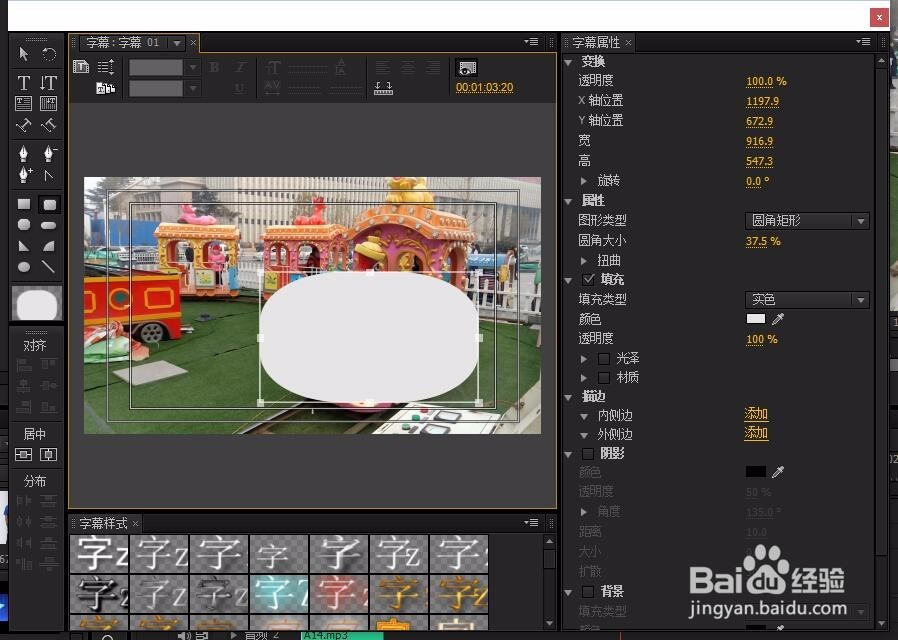Open the 填充类型 实色 dropdown
898x640 pixels.
click(807, 300)
